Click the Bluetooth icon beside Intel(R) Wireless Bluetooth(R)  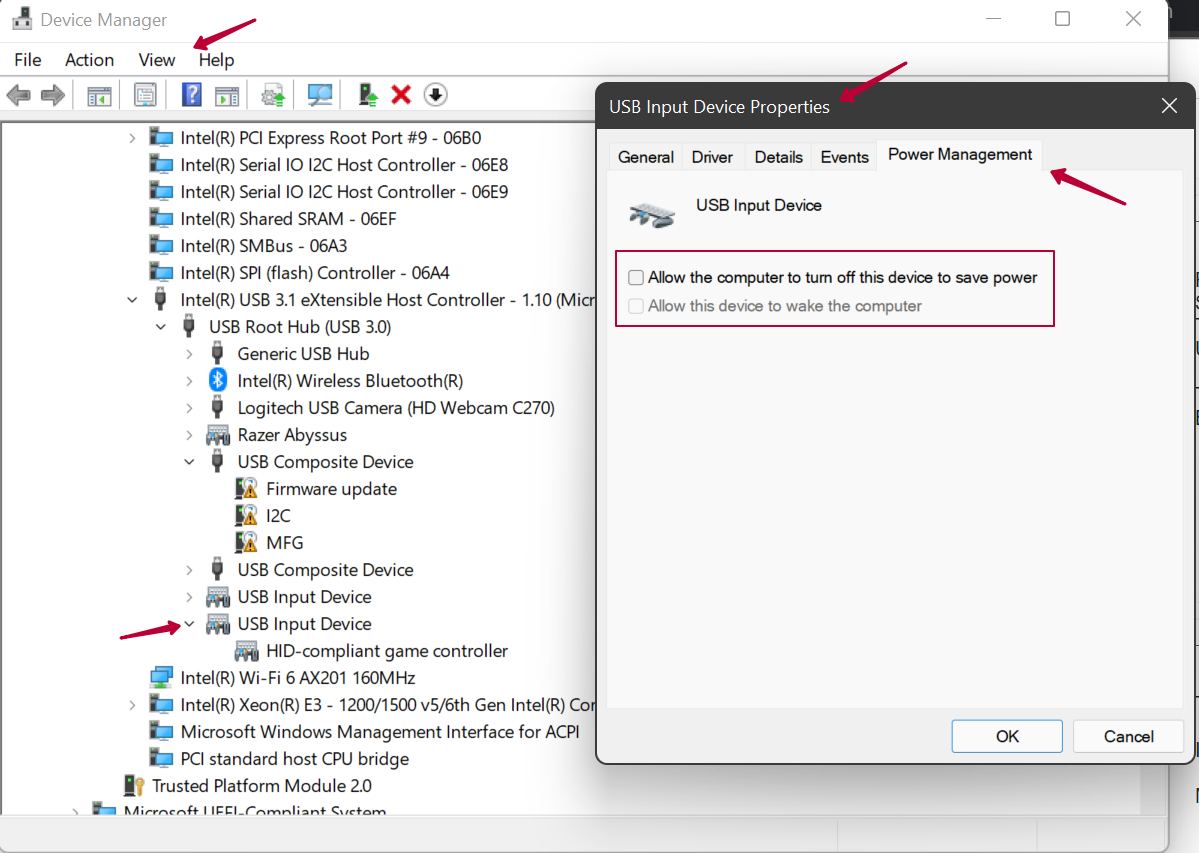(x=218, y=380)
